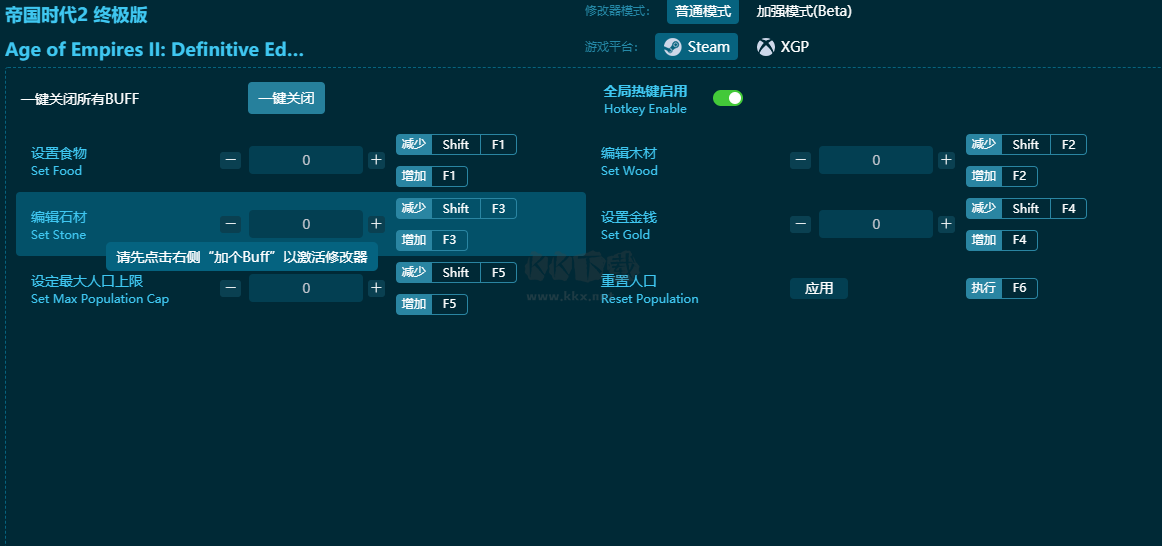Click the 一键关闭 button
Screen dimensions: 1162x546
[x=286, y=98]
